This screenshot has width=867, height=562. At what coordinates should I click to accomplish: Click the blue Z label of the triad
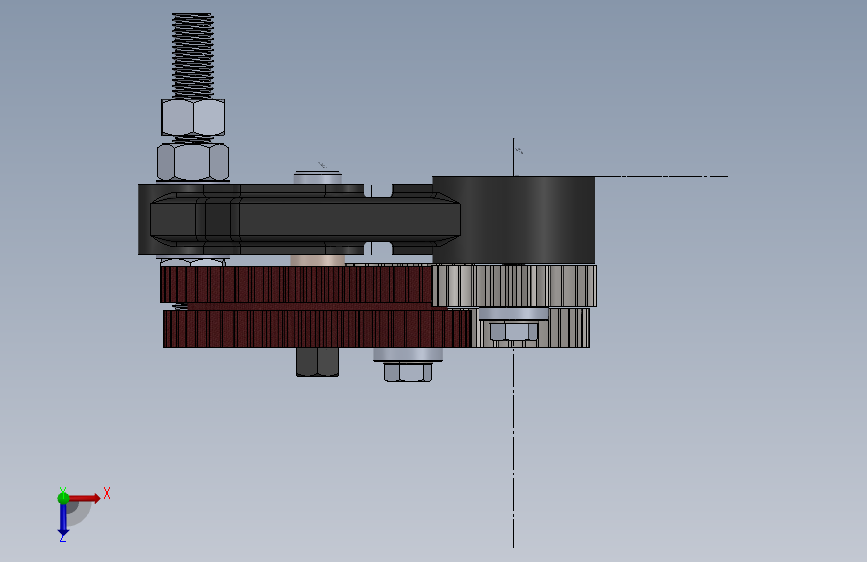click(62, 537)
